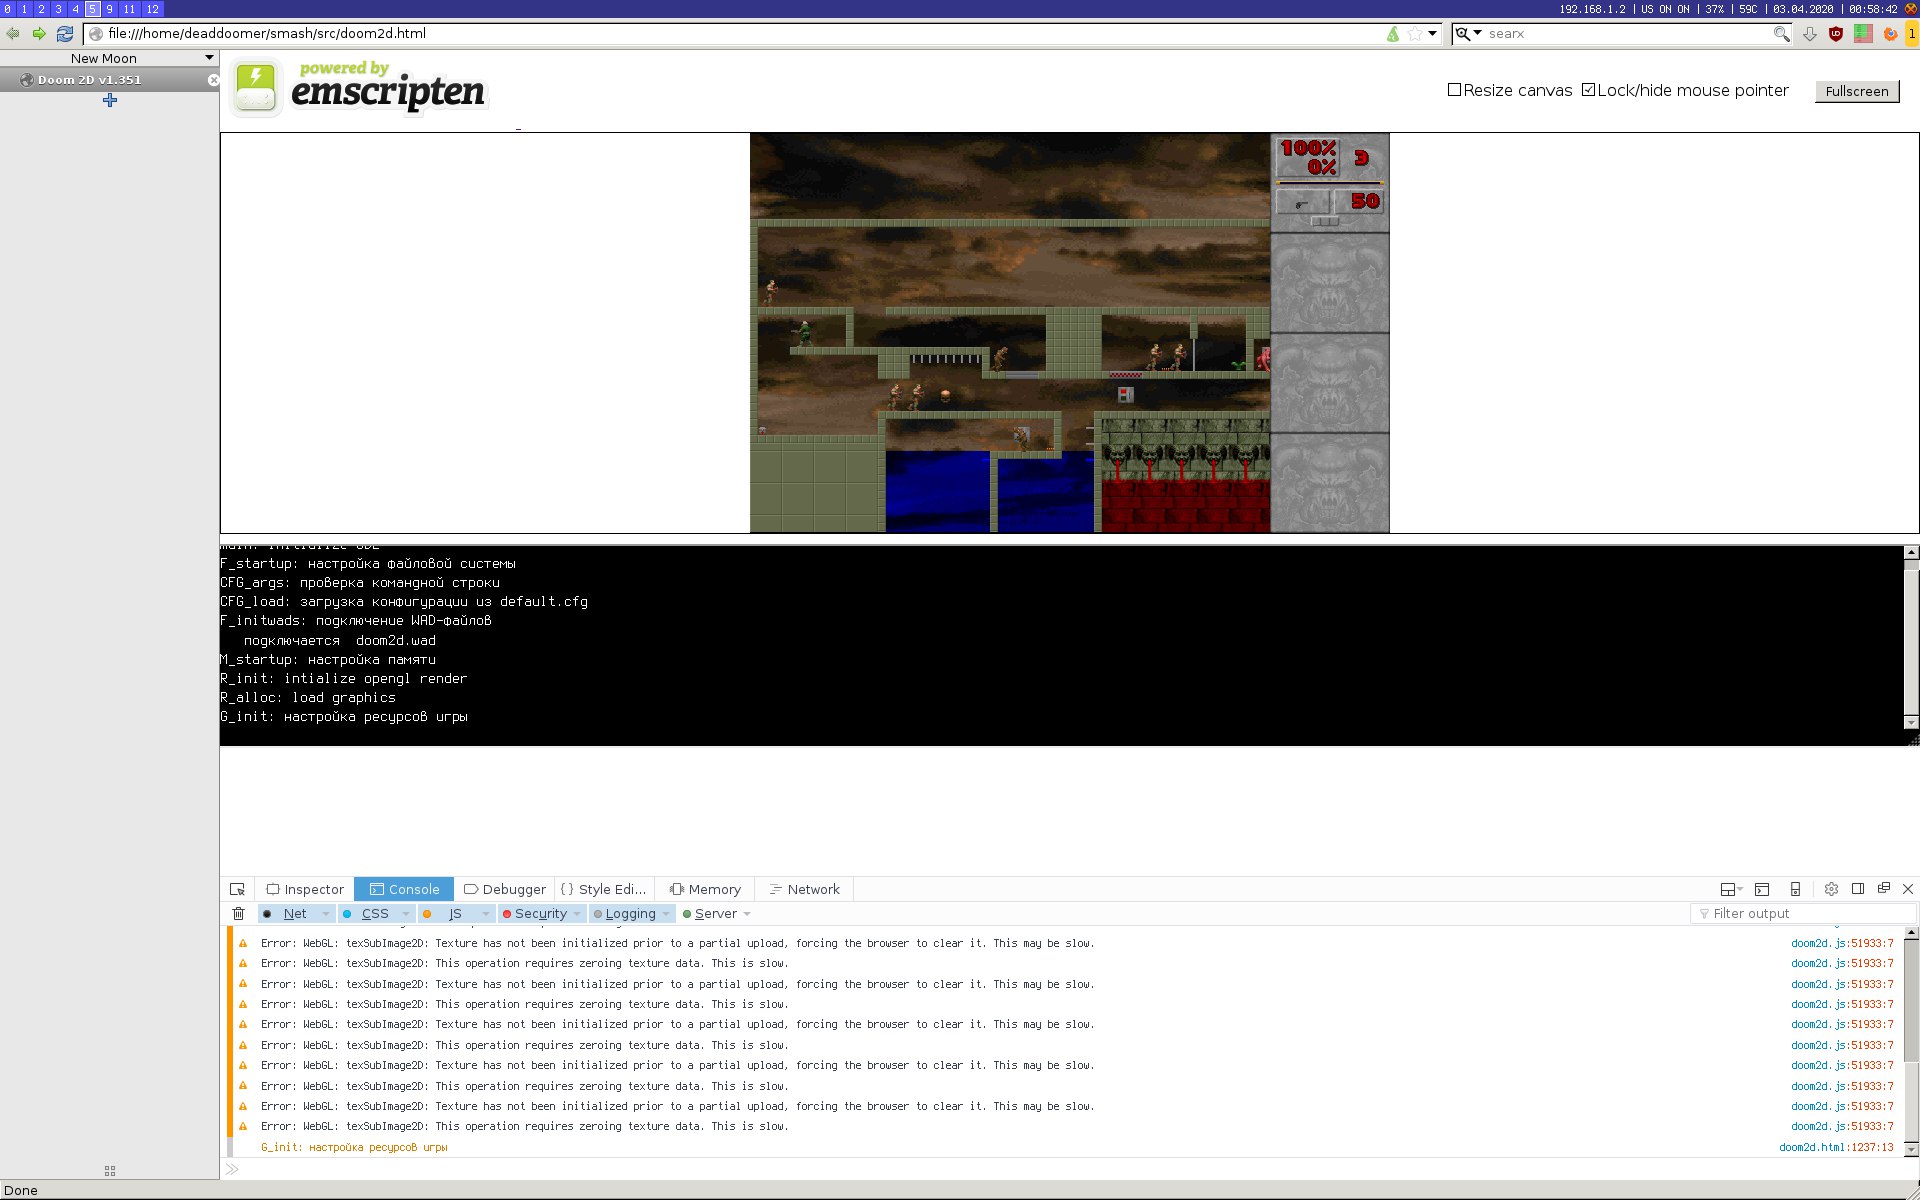Detach devtools into separate window icon

tap(1884, 888)
